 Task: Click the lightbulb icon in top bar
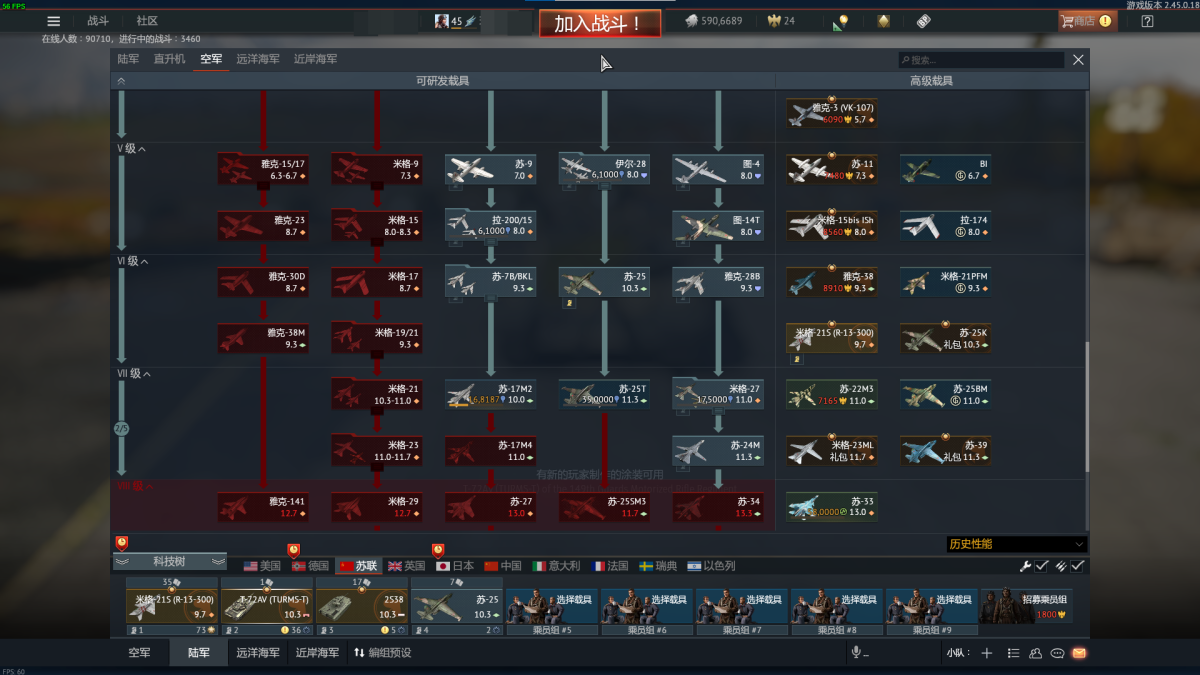[842, 21]
